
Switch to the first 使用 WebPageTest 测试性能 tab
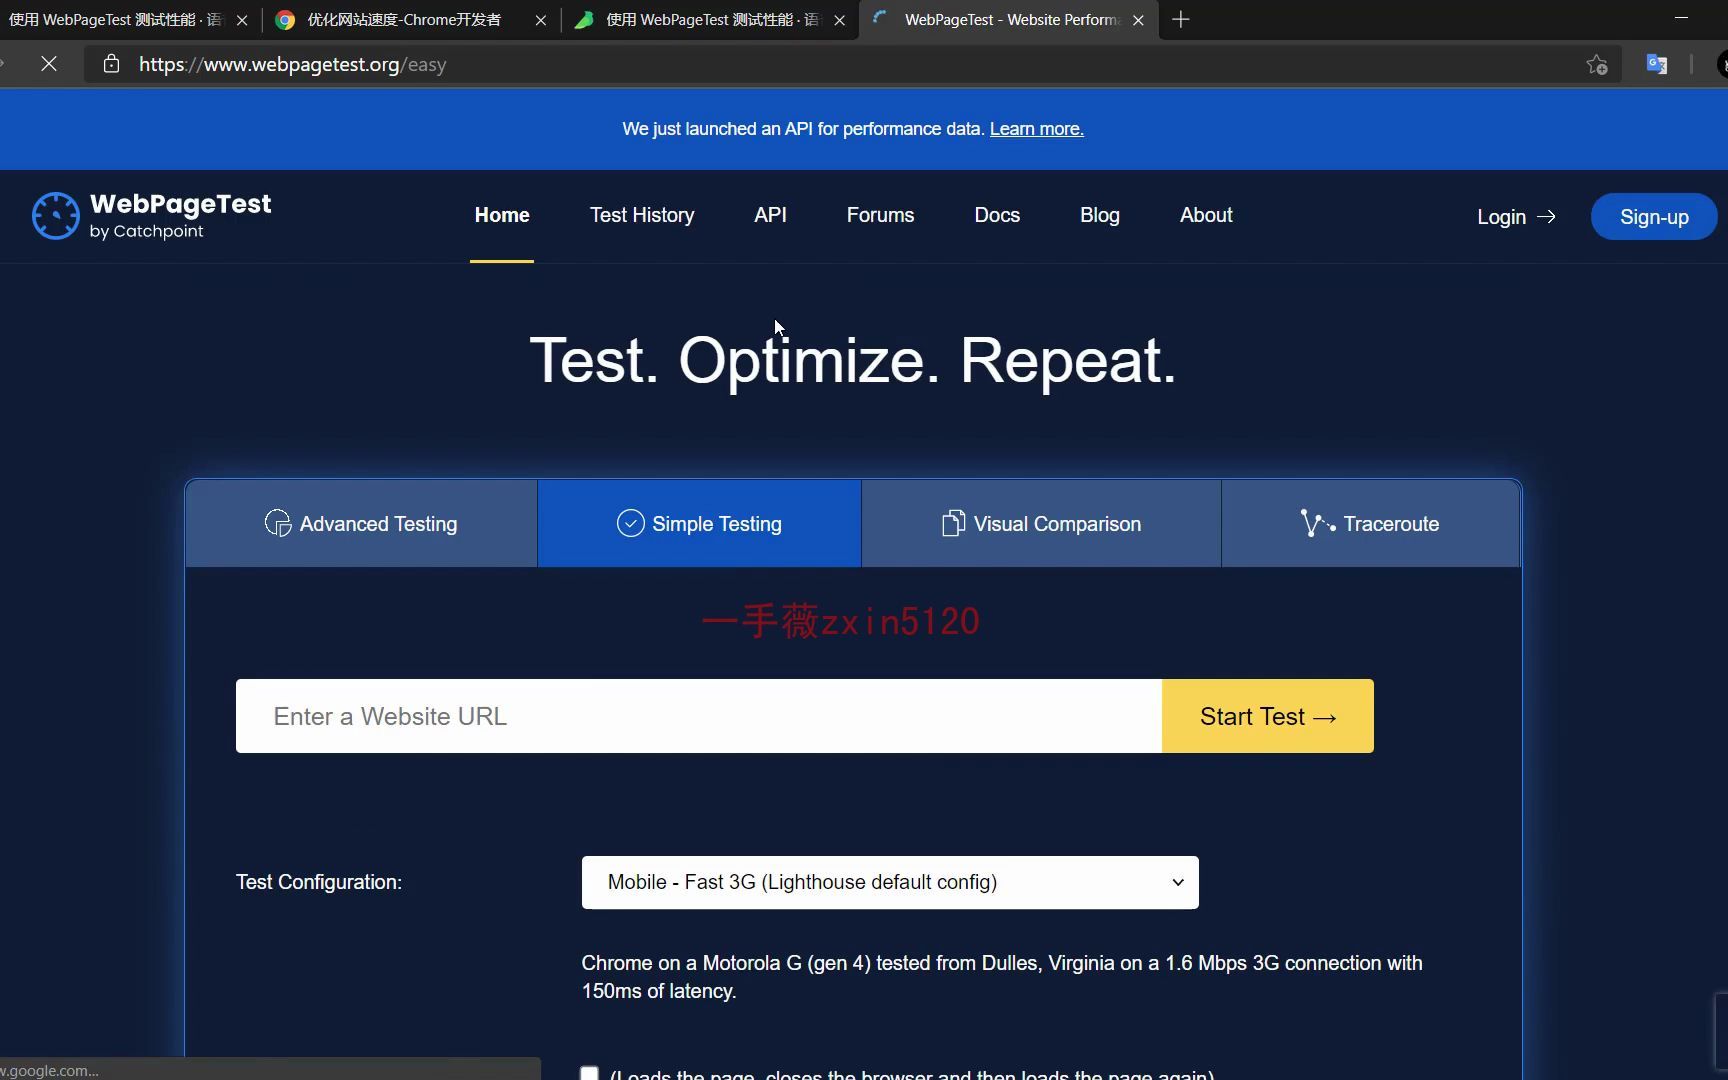115,20
